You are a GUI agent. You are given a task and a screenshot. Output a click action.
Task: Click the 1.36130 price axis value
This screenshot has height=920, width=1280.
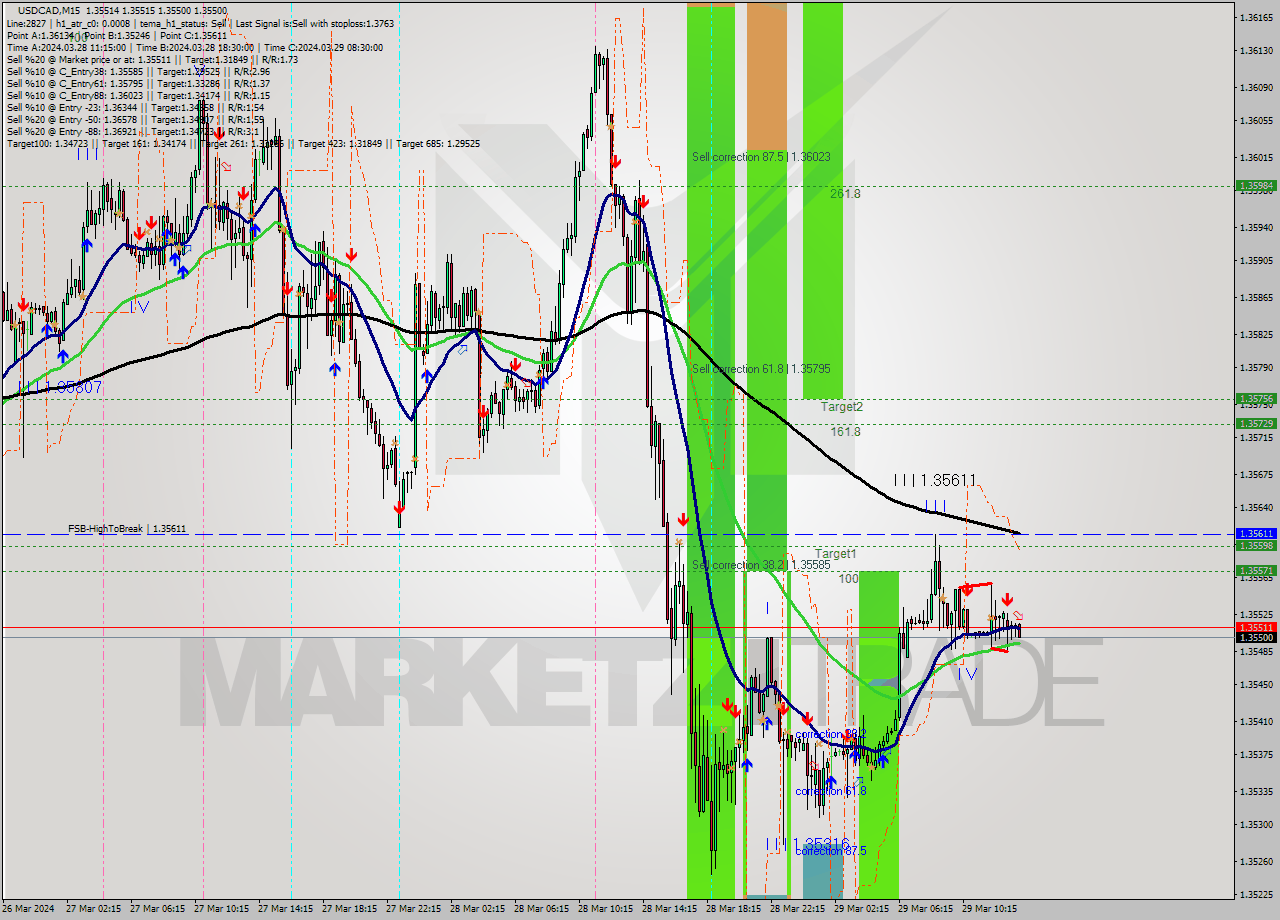pos(1256,50)
